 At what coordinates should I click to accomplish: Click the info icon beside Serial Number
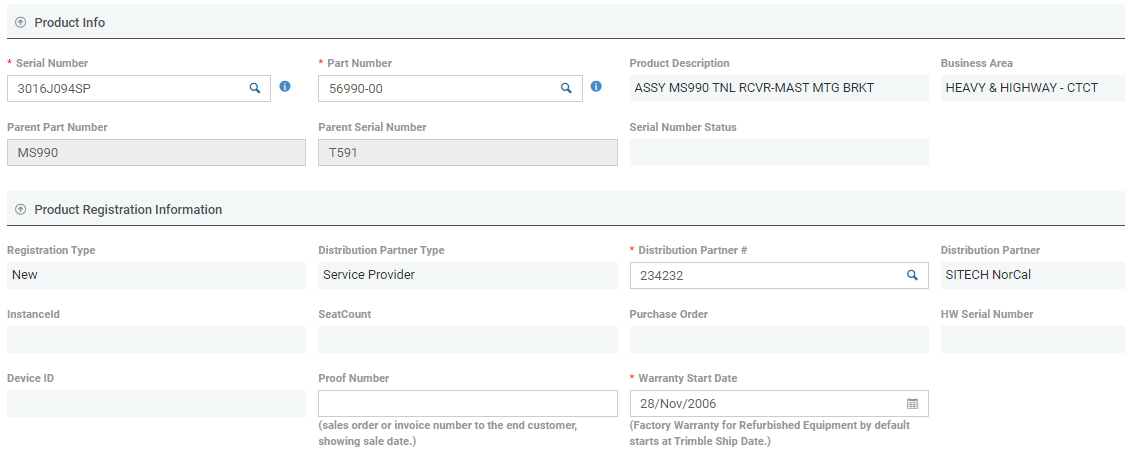285,87
